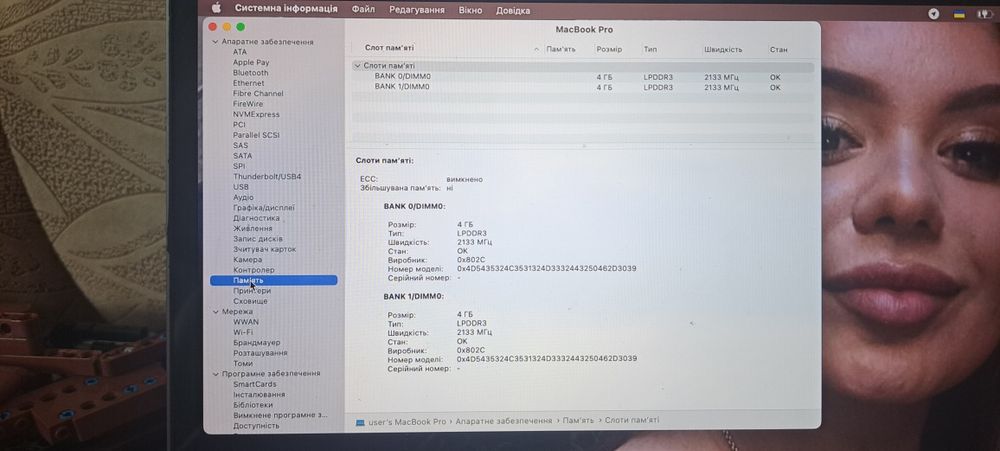1000x451 pixels.
Task: Select Wi-Fi under Мережа
Action: (x=242, y=332)
